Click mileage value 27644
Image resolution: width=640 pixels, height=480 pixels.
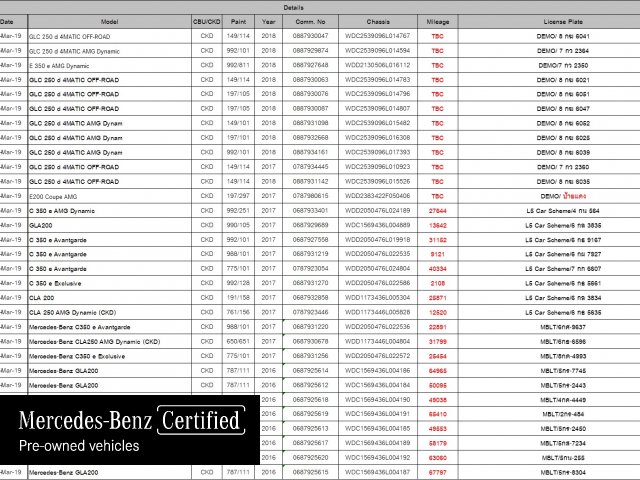(438, 211)
